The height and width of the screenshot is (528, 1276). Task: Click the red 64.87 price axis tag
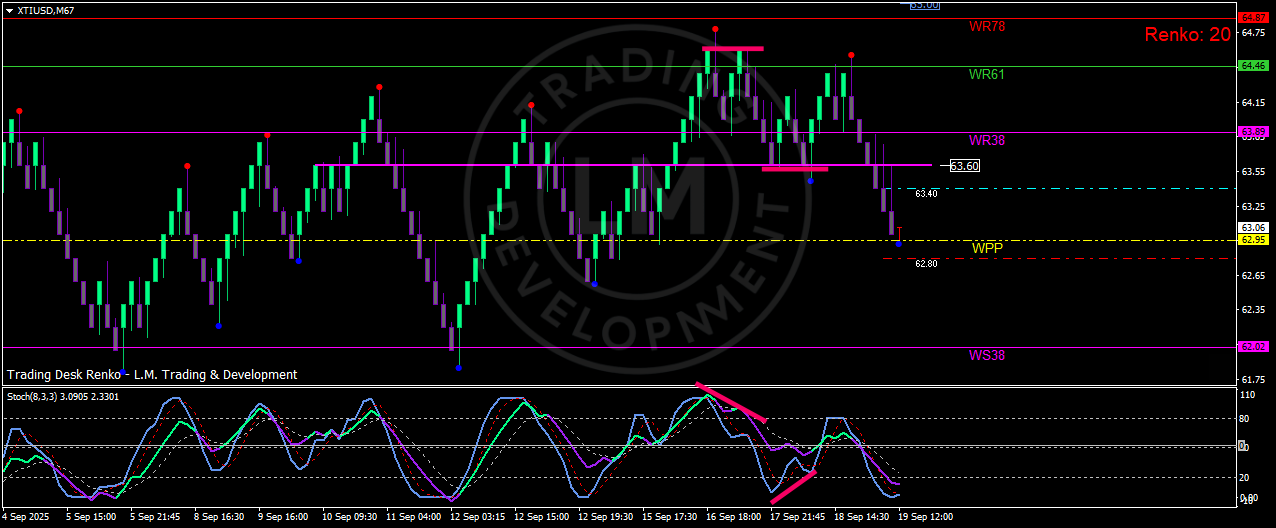(1252, 18)
